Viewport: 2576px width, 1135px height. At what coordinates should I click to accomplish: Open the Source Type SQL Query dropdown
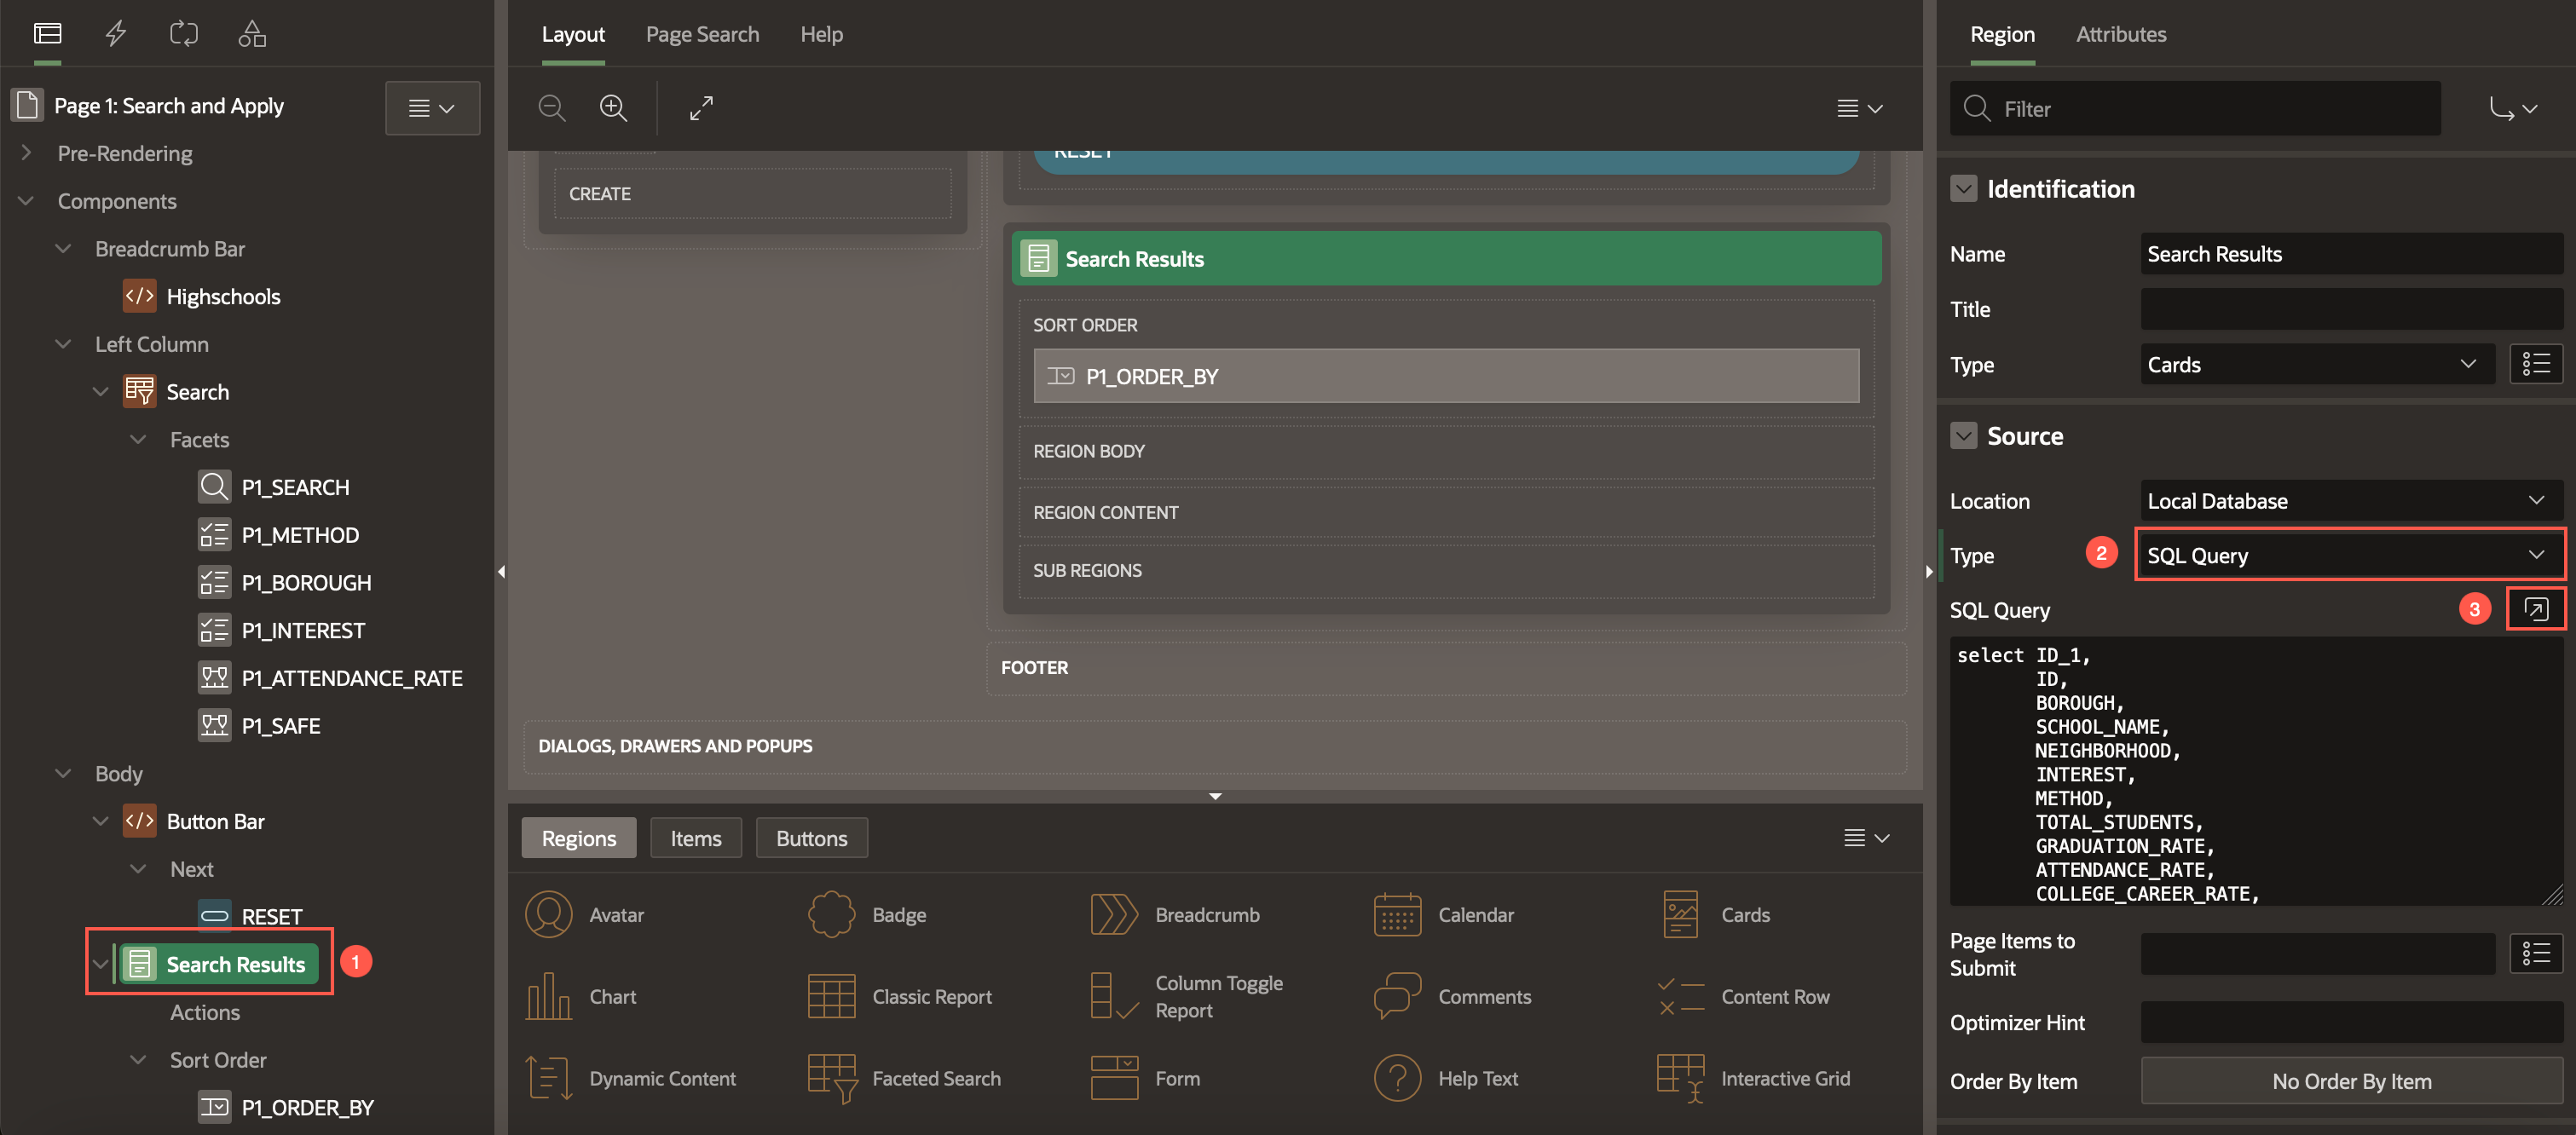(x=2349, y=555)
